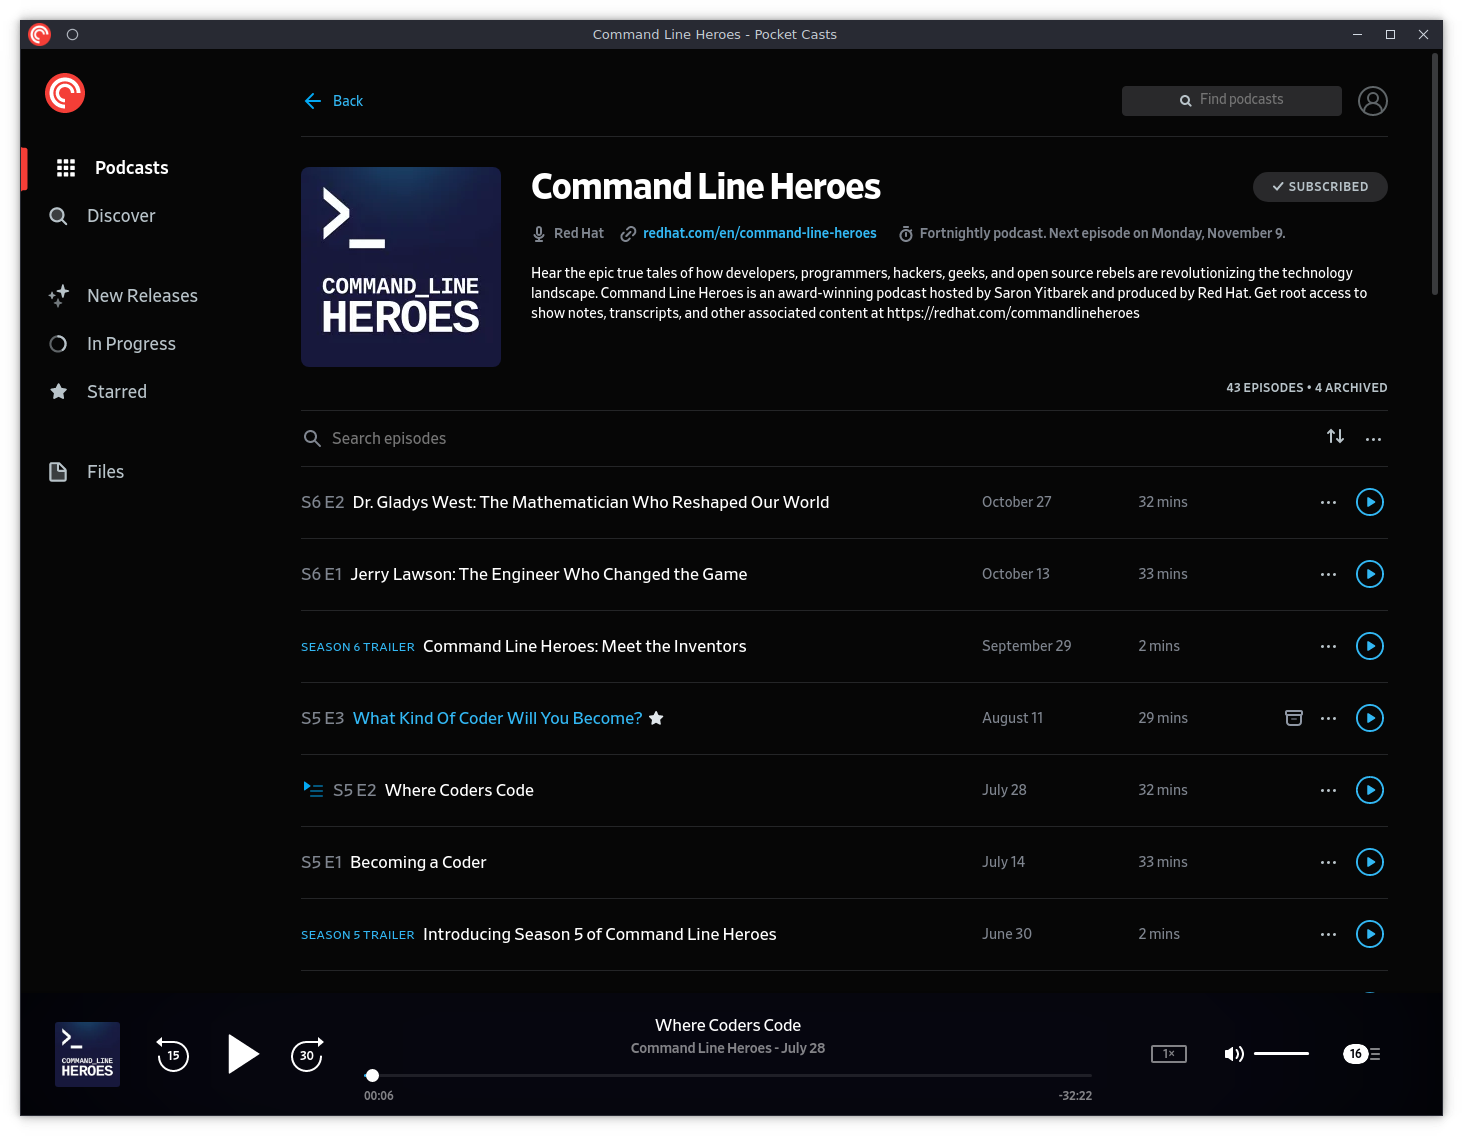
Task: Skip back 15 seconds
Action: [x=173, y=1055]
